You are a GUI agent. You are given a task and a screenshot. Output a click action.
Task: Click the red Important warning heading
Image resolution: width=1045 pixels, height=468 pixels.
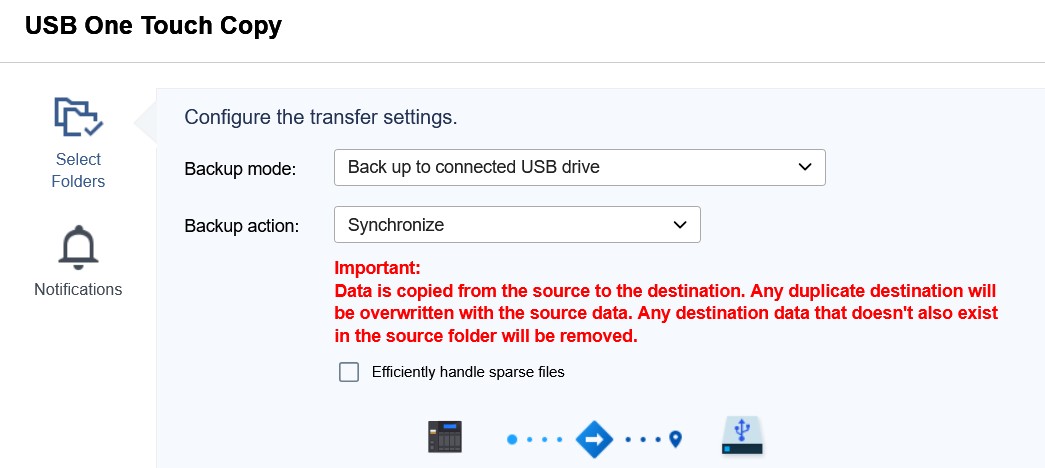pos(377,268)
